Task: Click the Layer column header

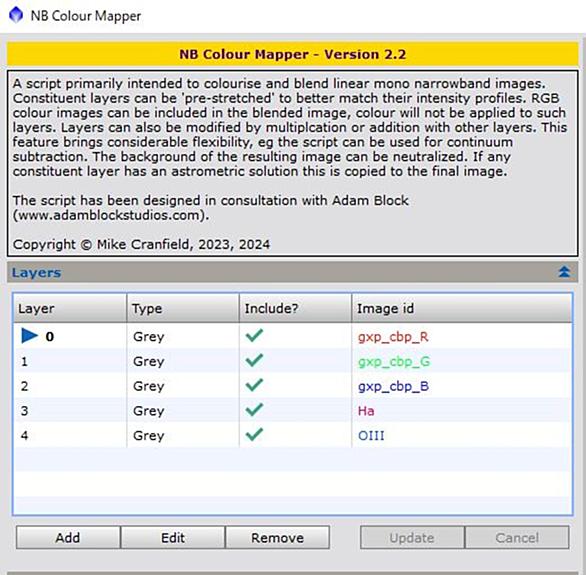Action: (70, 308)
